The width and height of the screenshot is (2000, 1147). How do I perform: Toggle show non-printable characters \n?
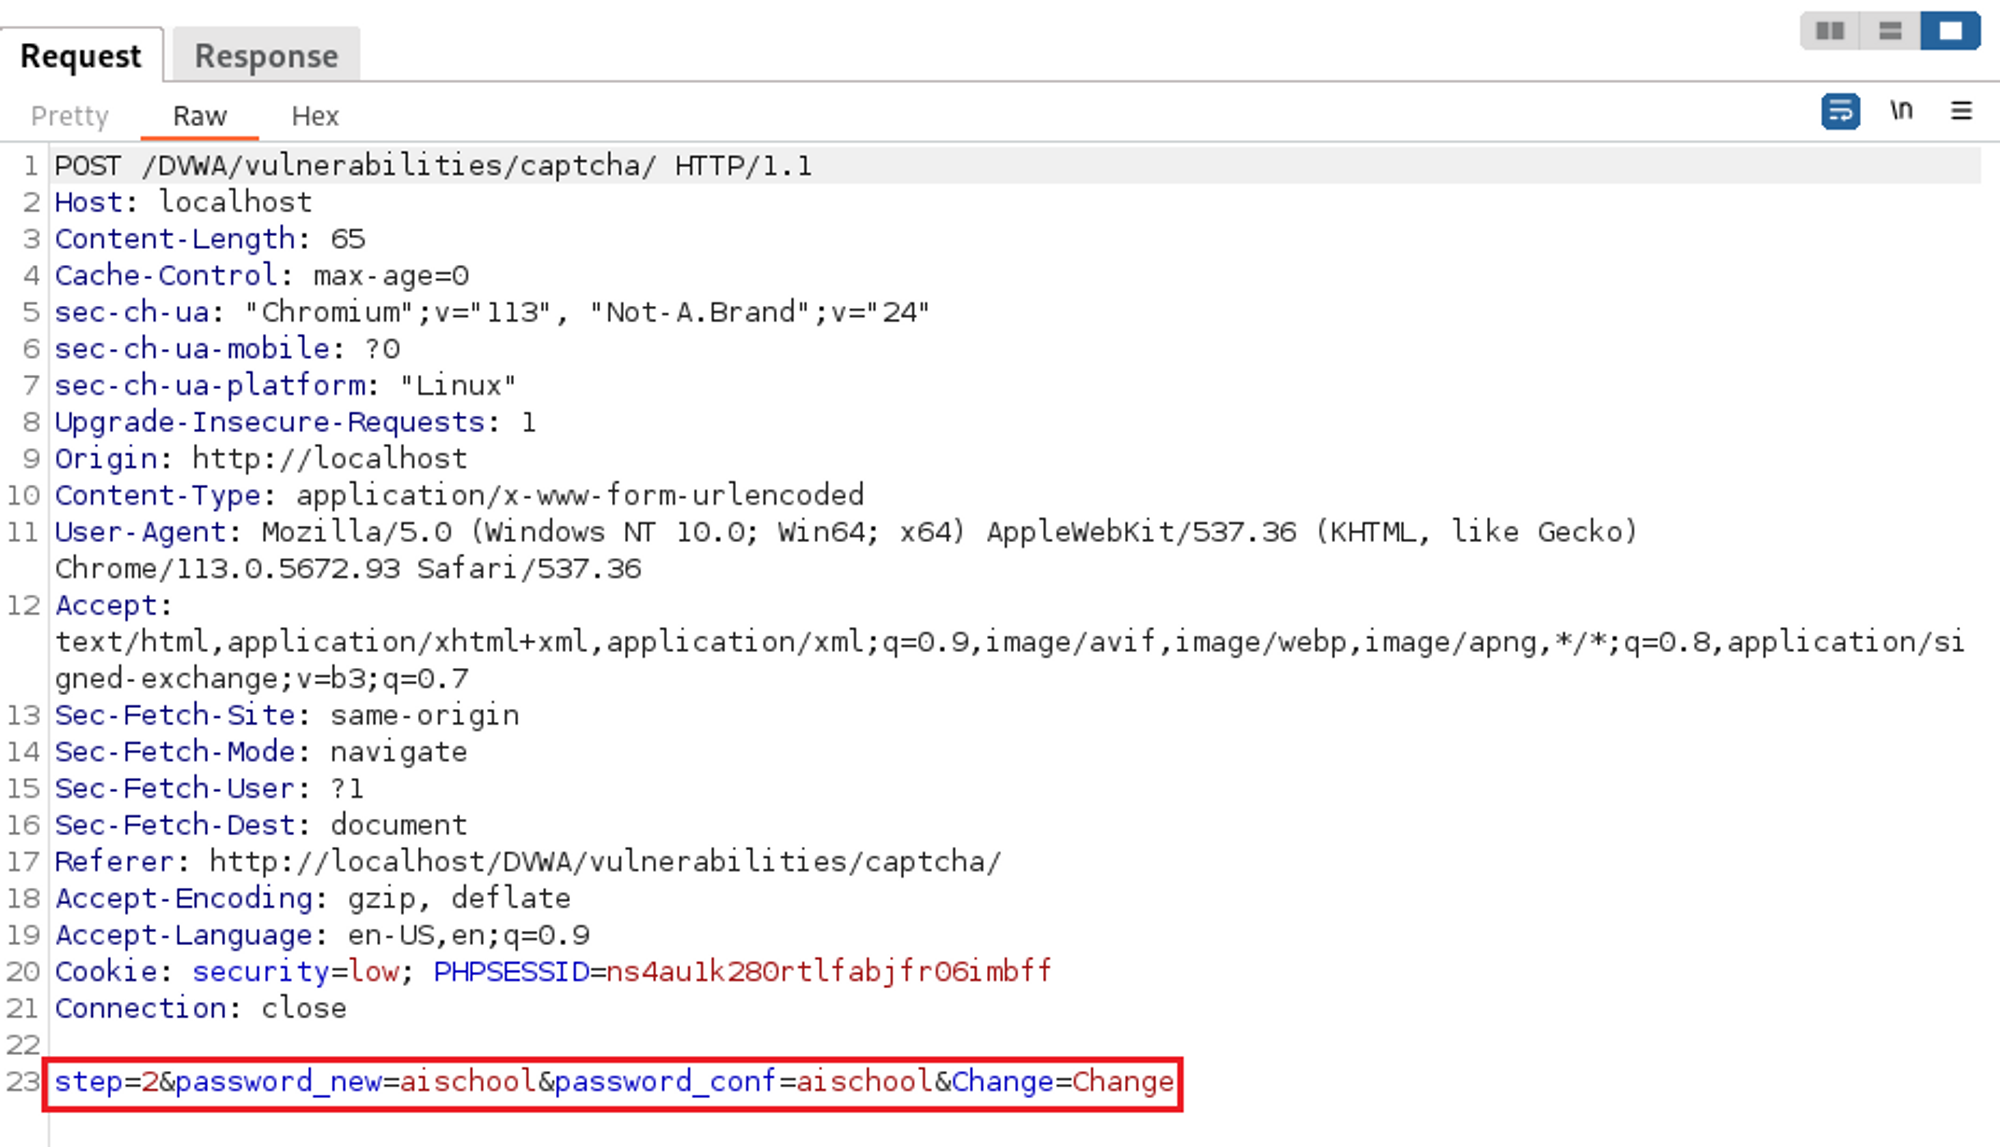pyautogui.click(x=1901, y=111)
